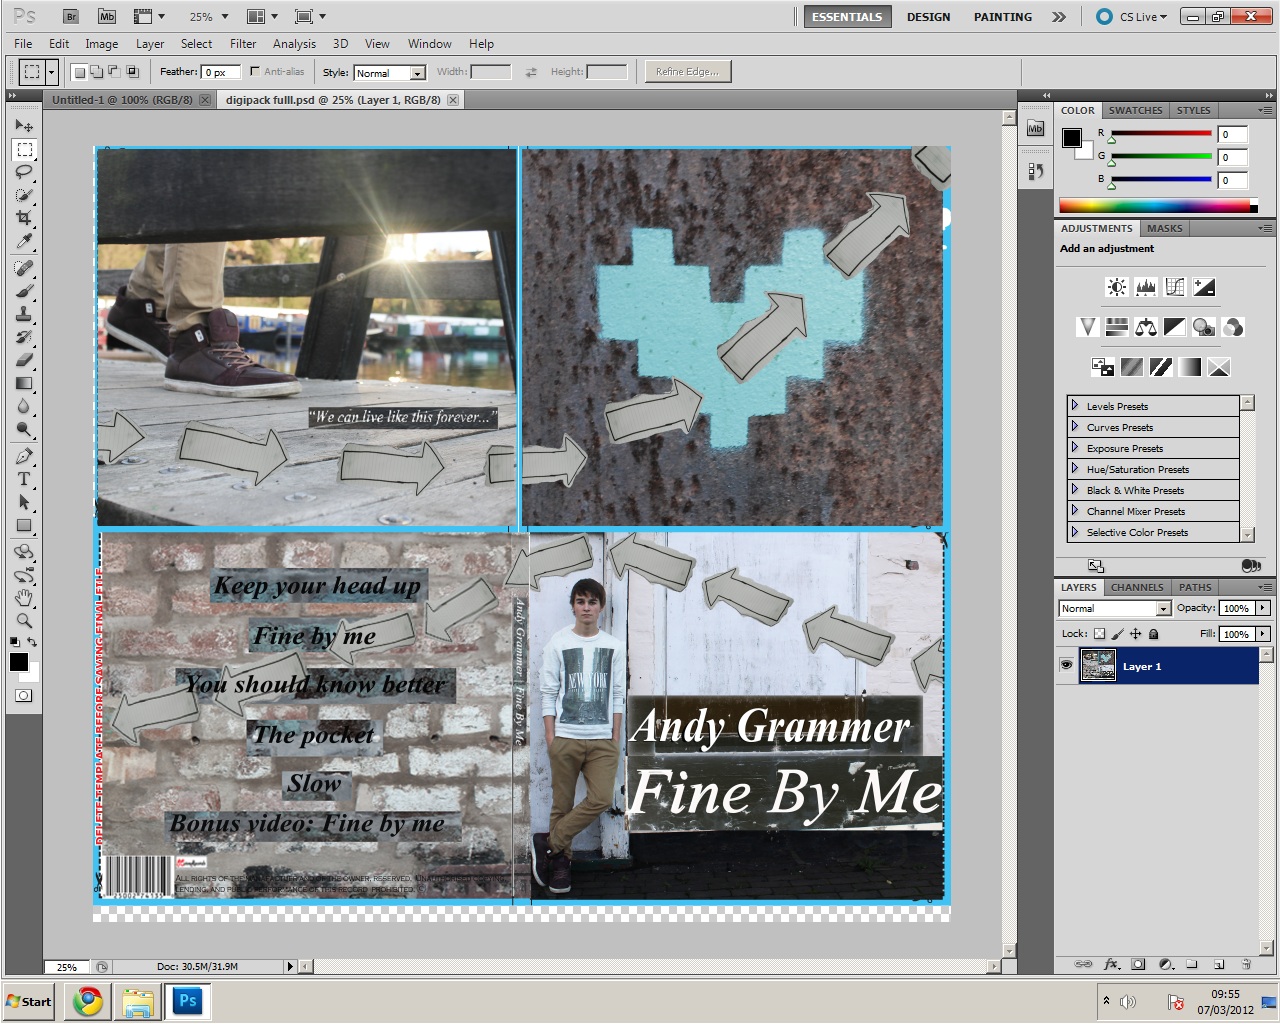Switch to the Untitled-1 document tab
Image resolution: width=1280 pixels, height=1024 pixels.
tap(122, 100)
